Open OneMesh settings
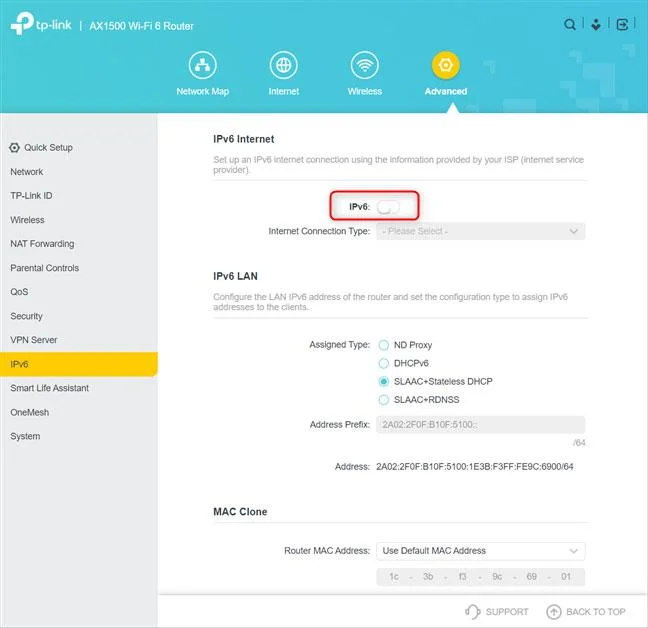Viewport: 648px width, 628px height. pyautogui.click(x=30, y=412)
